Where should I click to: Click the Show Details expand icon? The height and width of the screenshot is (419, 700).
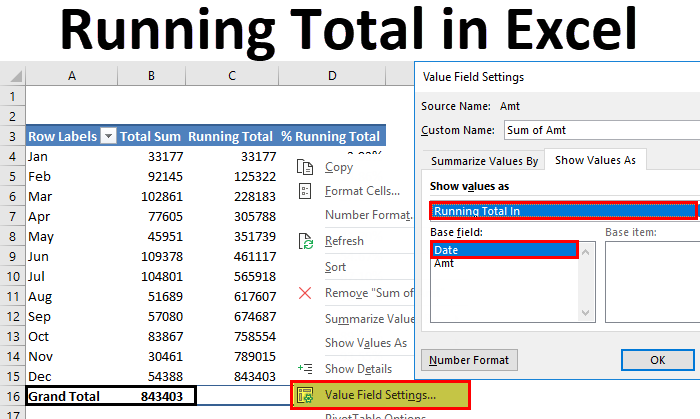click(306, 369)
